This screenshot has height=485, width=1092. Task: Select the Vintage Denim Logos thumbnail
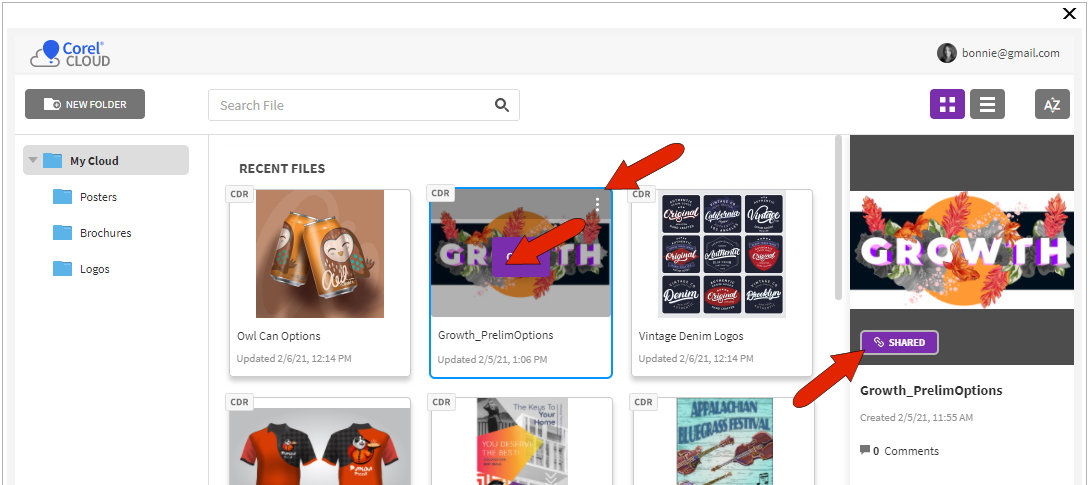[722, 254]
